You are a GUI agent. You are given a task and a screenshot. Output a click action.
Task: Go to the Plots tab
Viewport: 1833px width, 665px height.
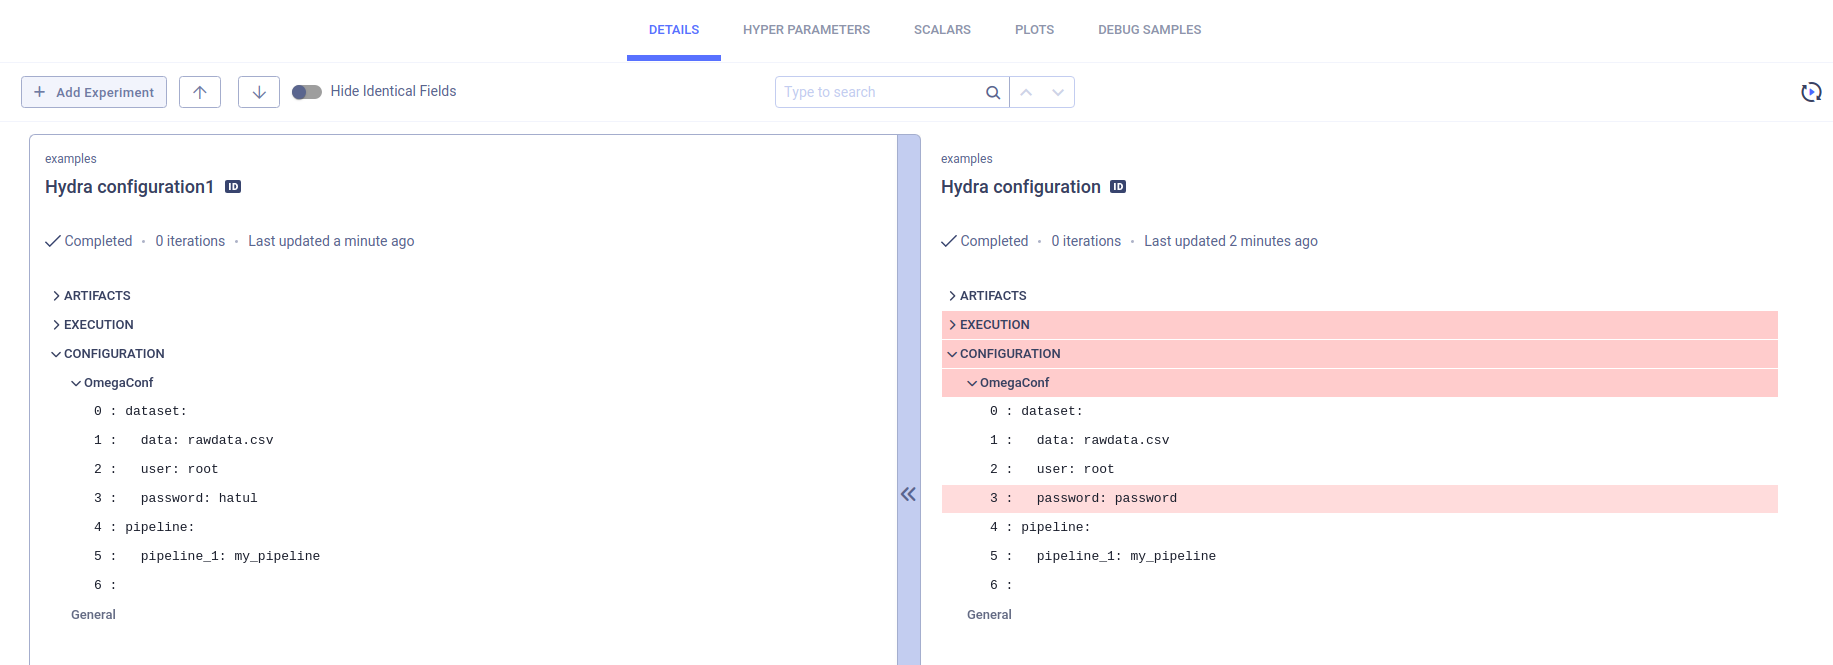[1034, 30]
